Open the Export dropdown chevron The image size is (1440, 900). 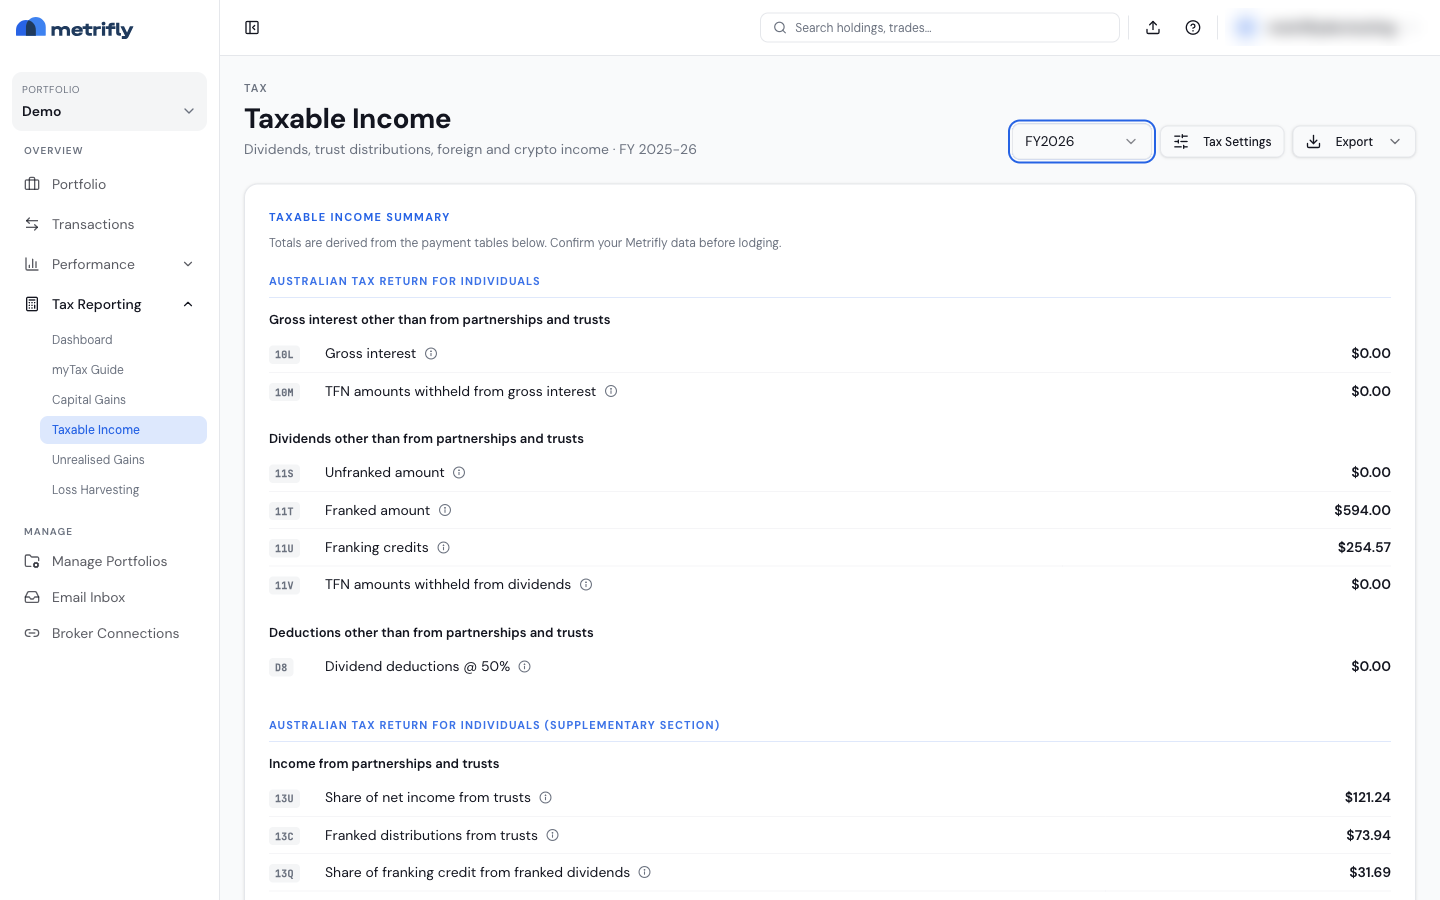pyautogui.click(x=1395, y=142)
